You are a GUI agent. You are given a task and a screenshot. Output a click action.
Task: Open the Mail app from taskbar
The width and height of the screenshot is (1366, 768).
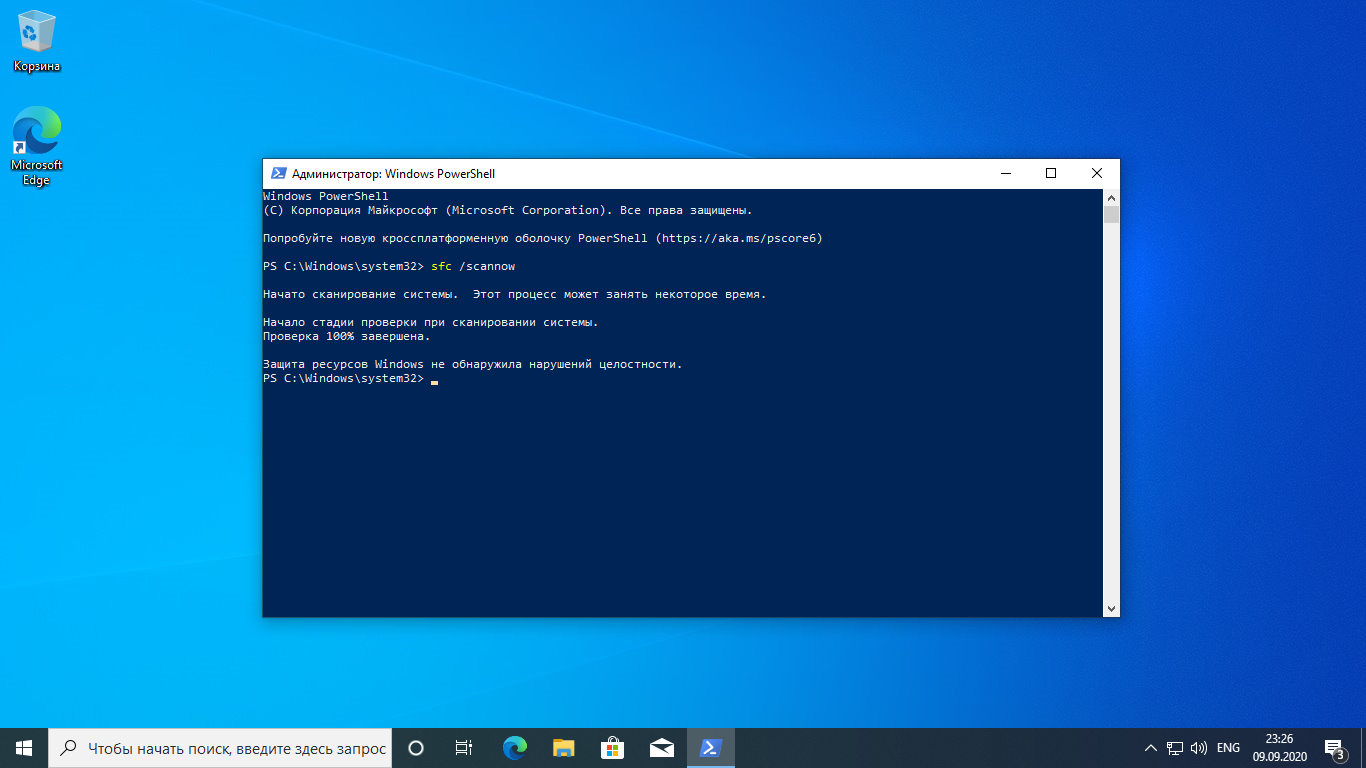(661, 748)
